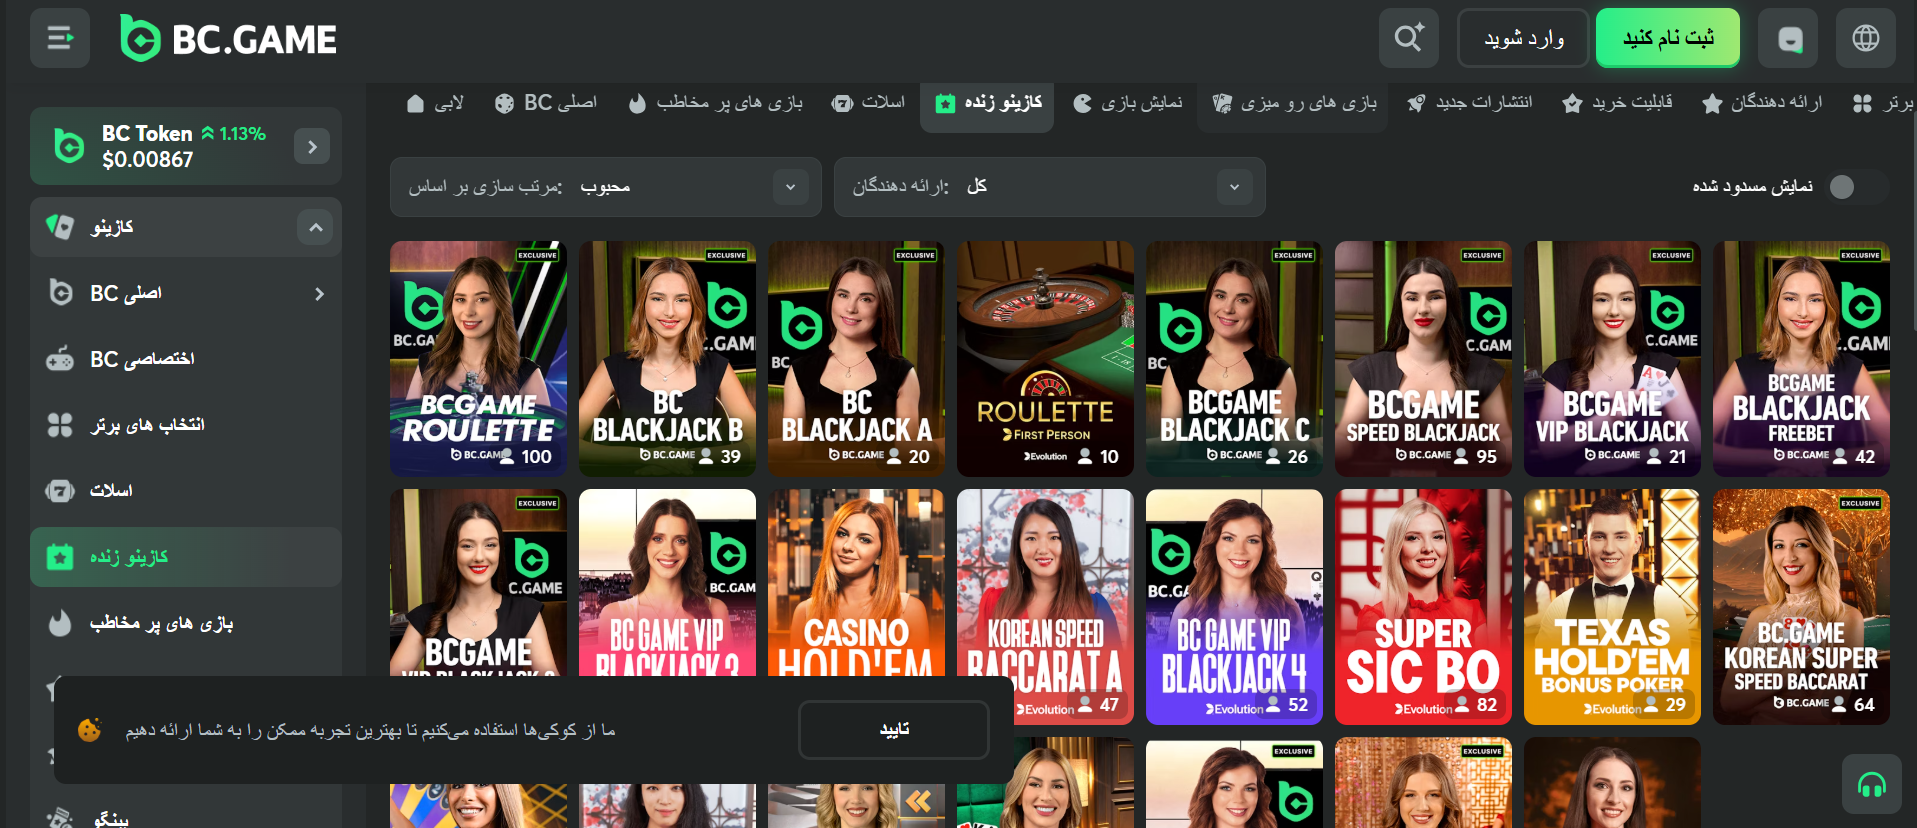Viewport: 1917px width, 828px height.
Task: Switch to the نمایش بازی tab
Action: point(1128,103)
